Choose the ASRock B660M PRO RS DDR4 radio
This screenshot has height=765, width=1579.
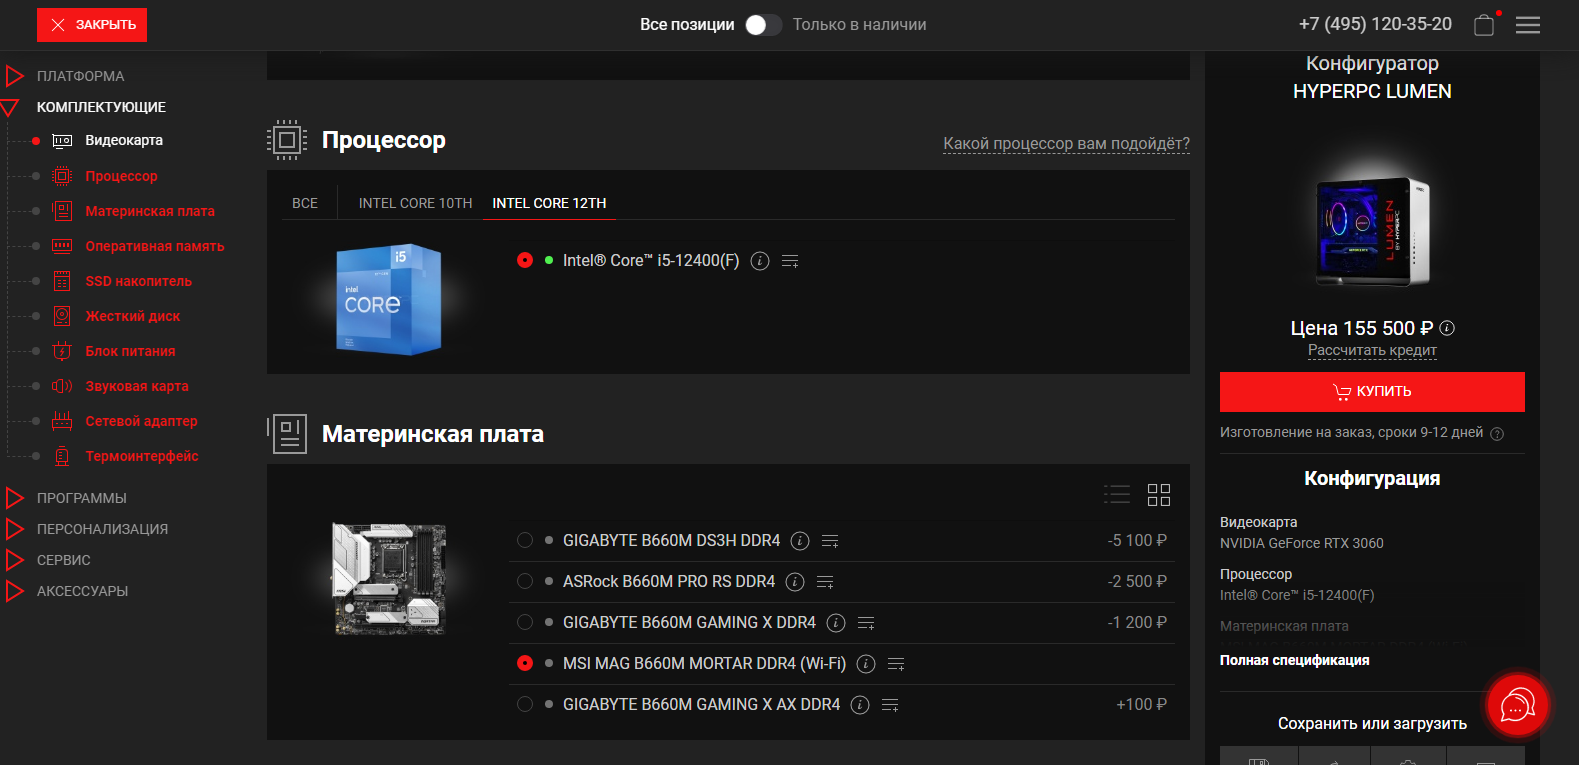[525, 581]
